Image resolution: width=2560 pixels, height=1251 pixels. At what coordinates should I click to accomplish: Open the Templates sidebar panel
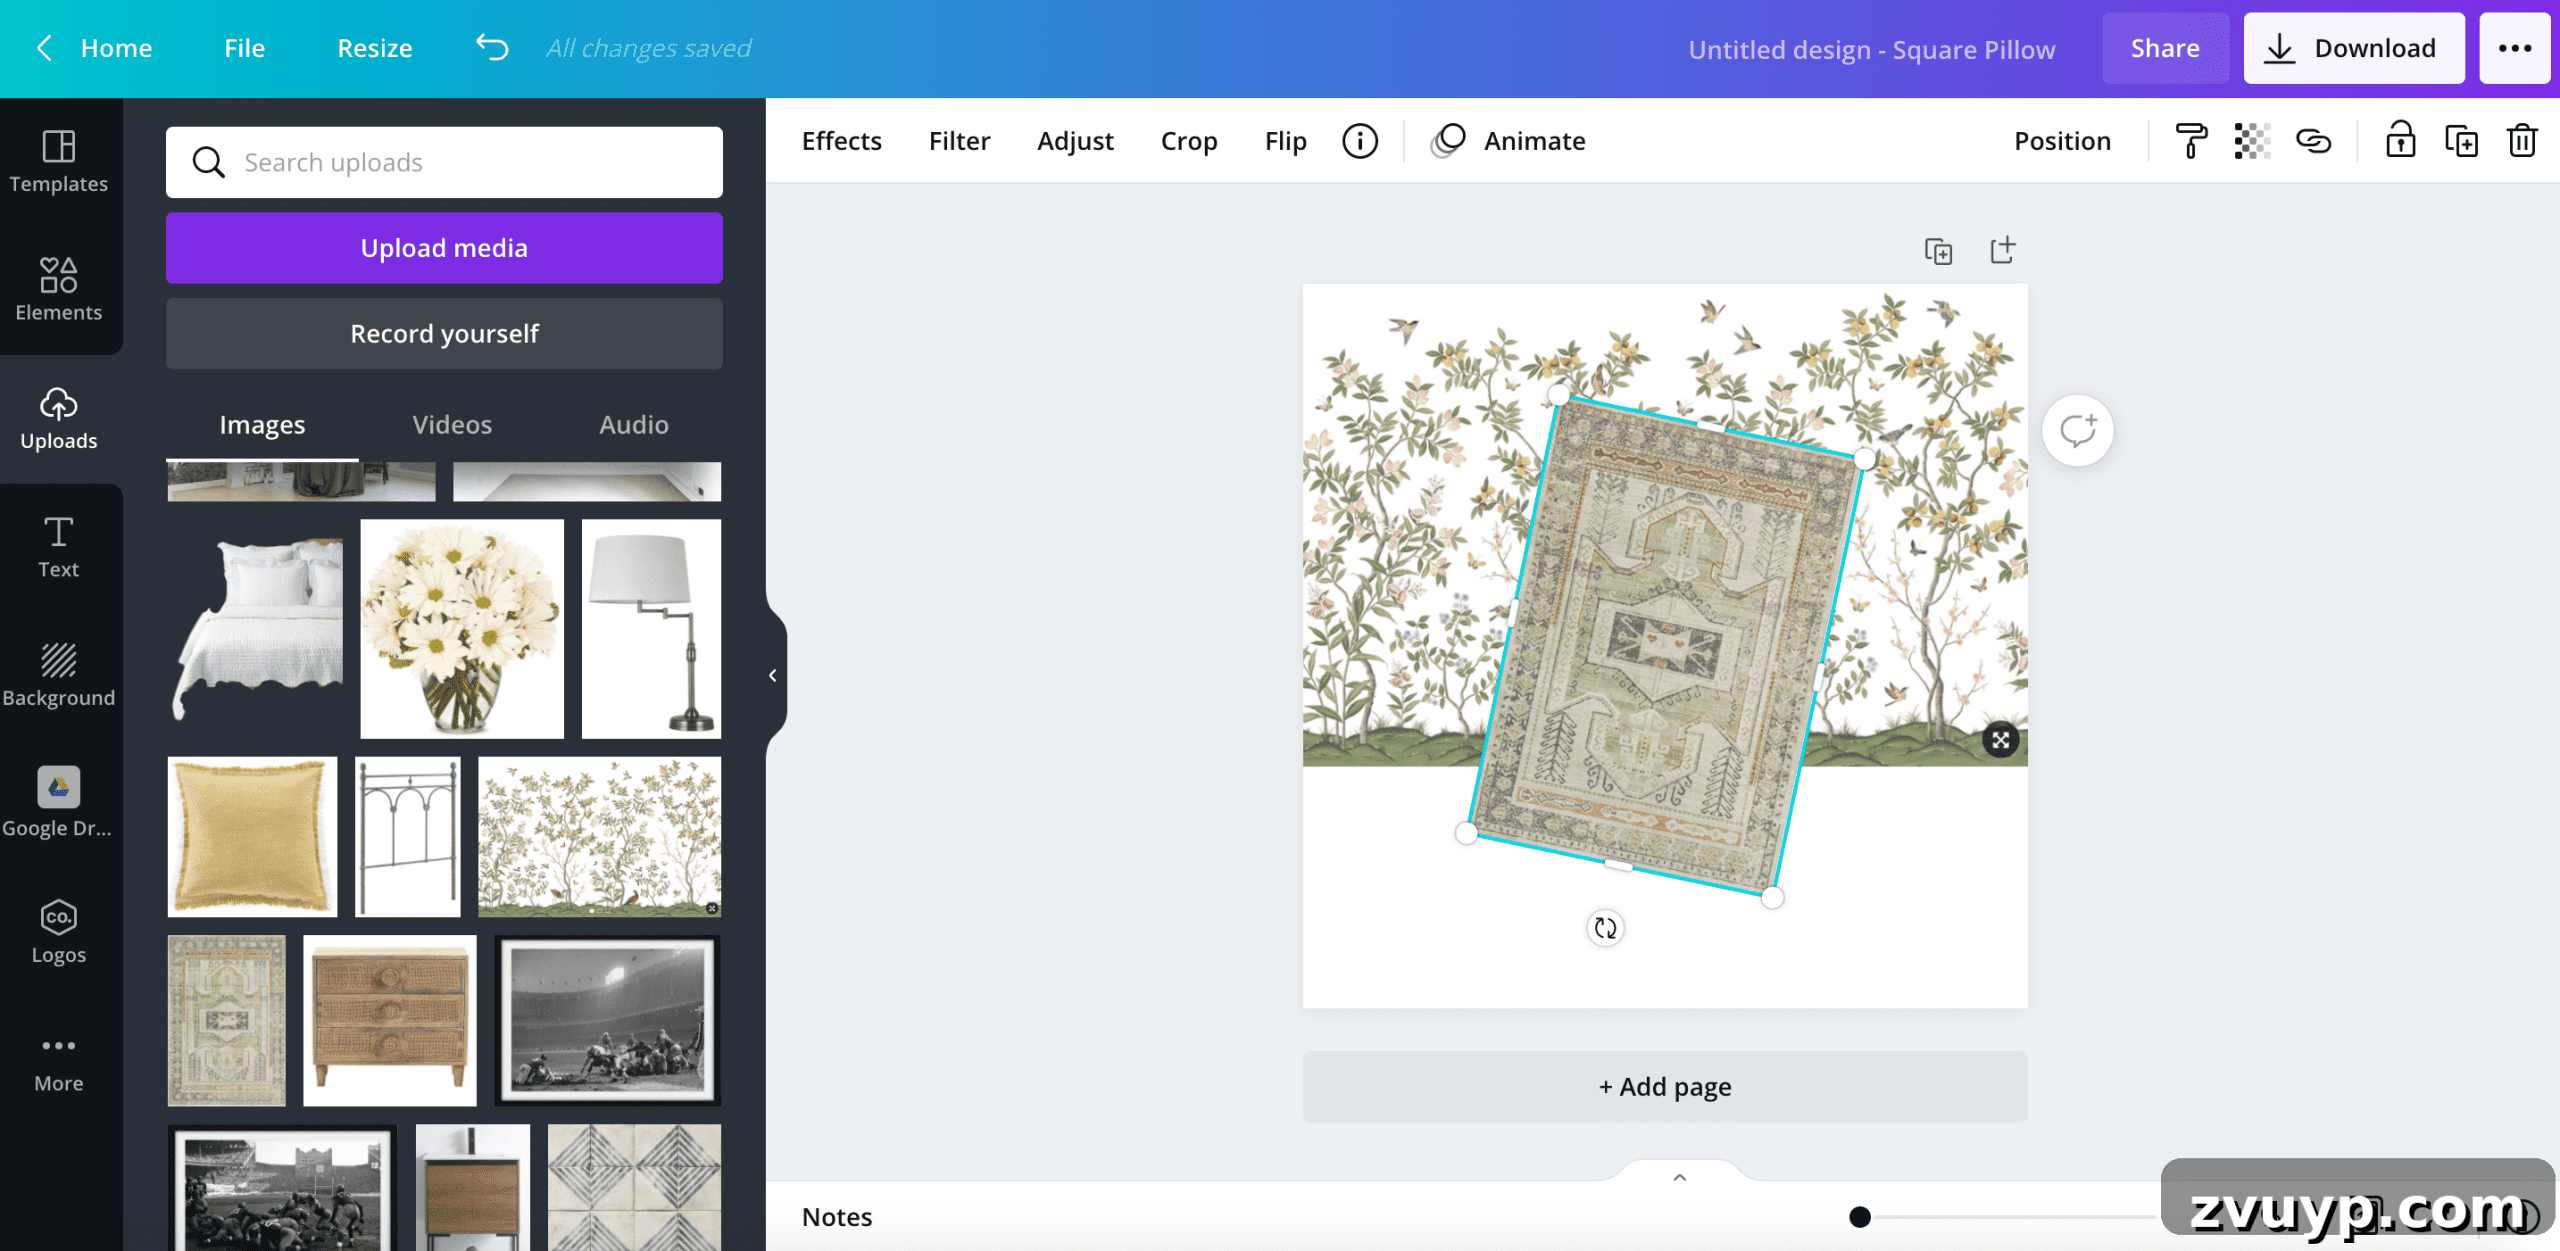coord(59,161)
